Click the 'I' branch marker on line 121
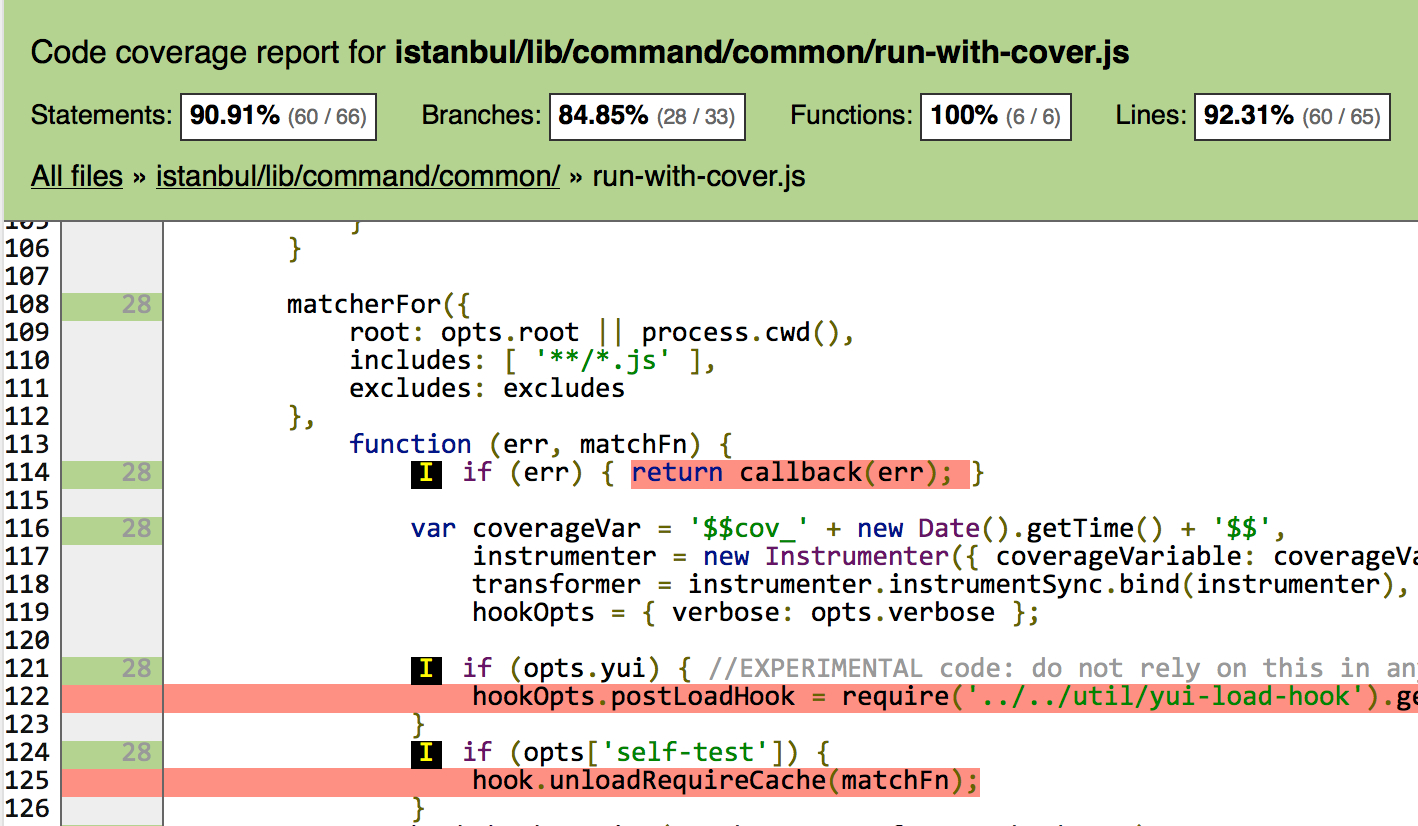This screenshot has width=1418, height=826. [426, 669]
